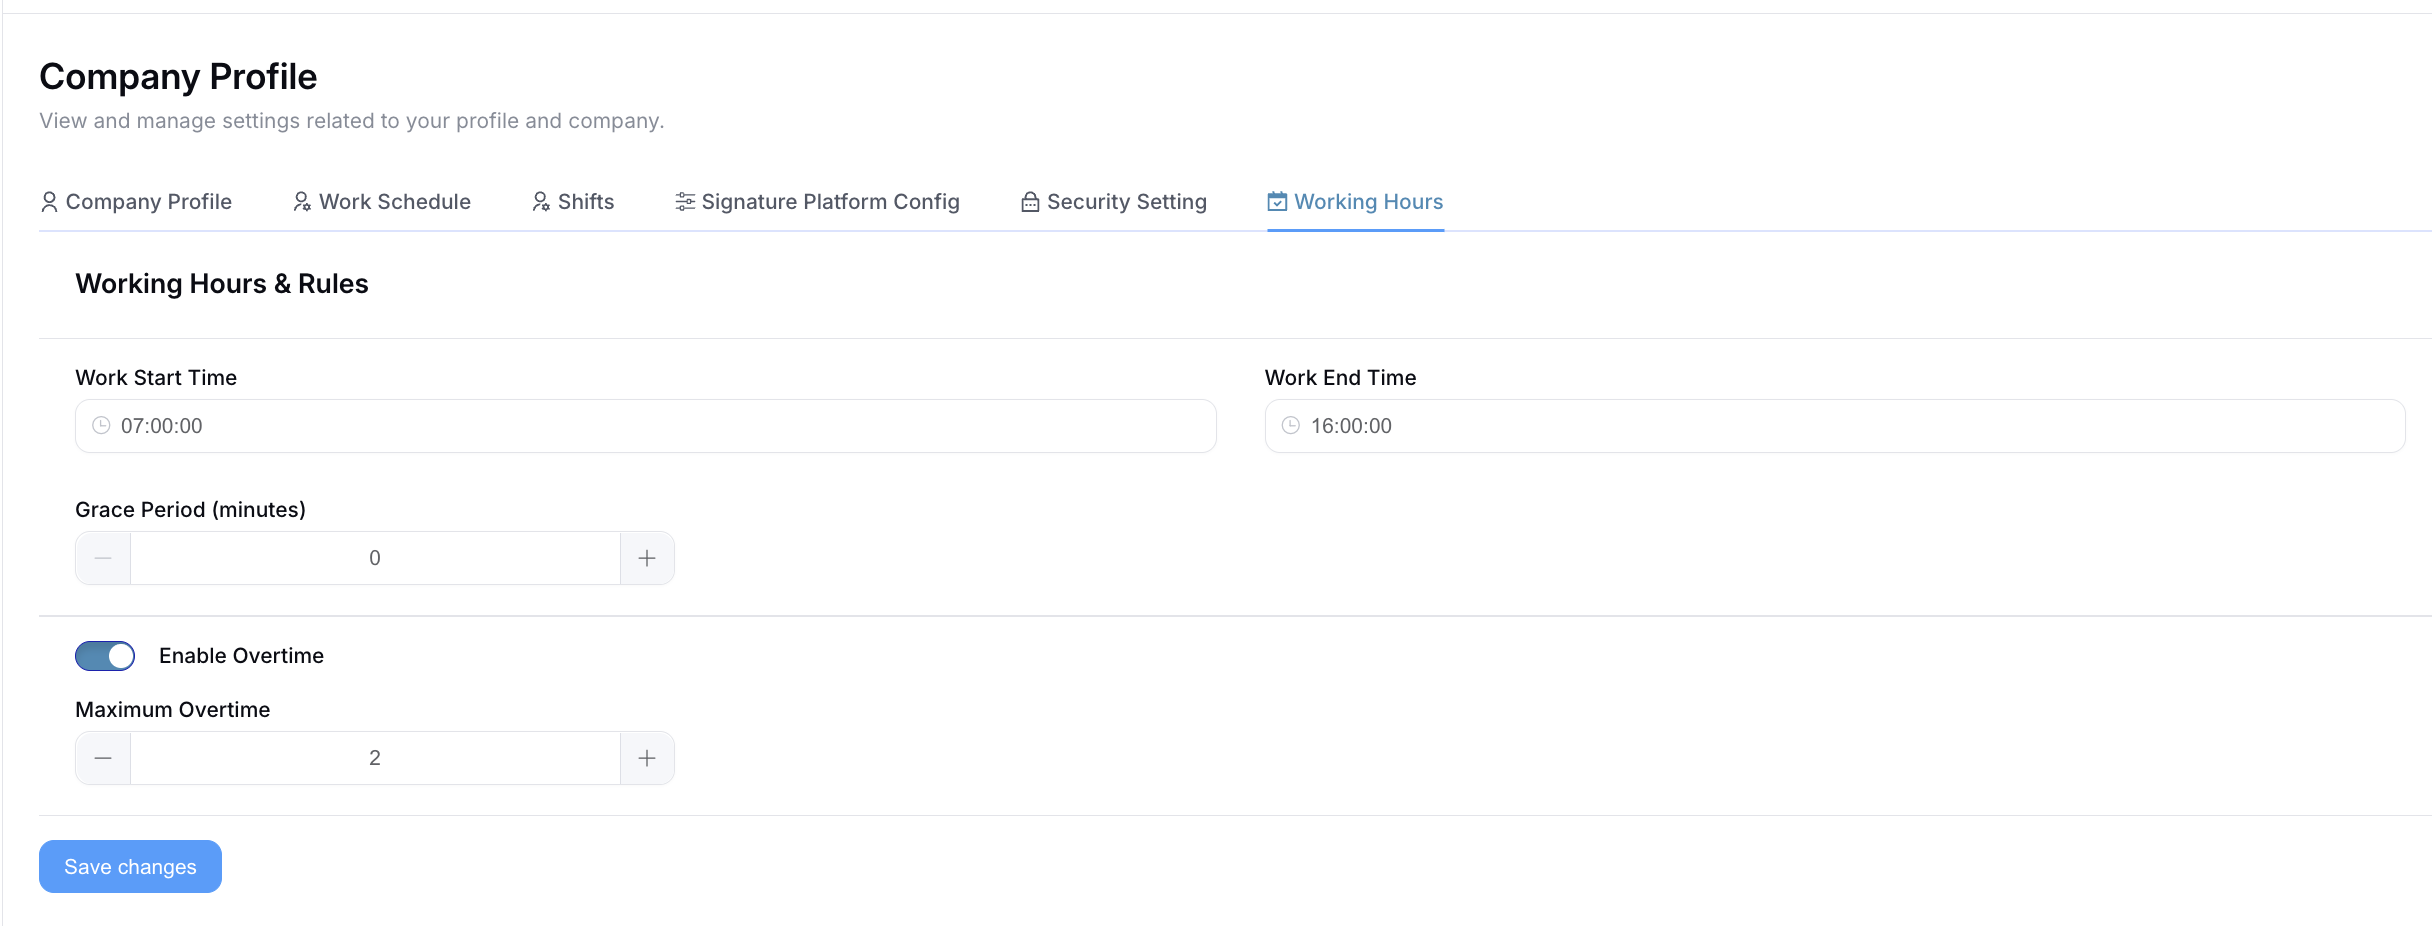Switch to the Work Schedule tab
2432x926 pixels.
tap(394, 202)
